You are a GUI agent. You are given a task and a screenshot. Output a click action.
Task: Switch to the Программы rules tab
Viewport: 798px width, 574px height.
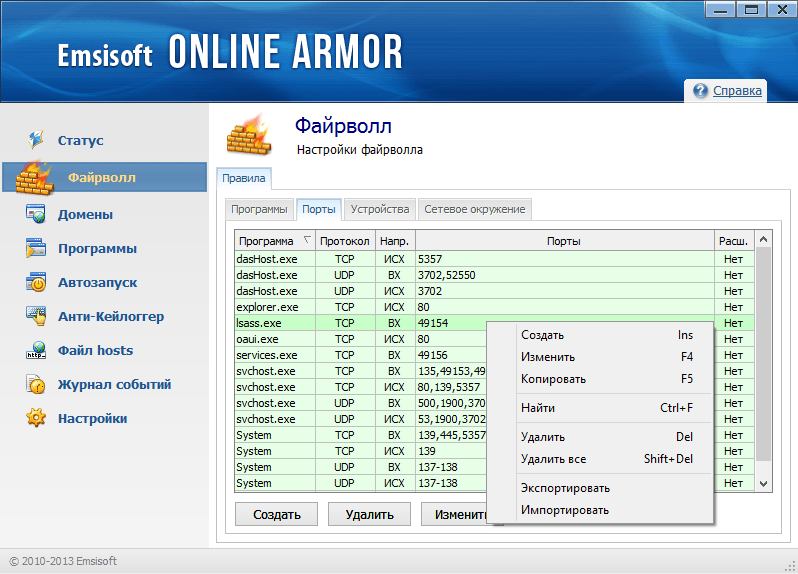(x=260, y=209)
